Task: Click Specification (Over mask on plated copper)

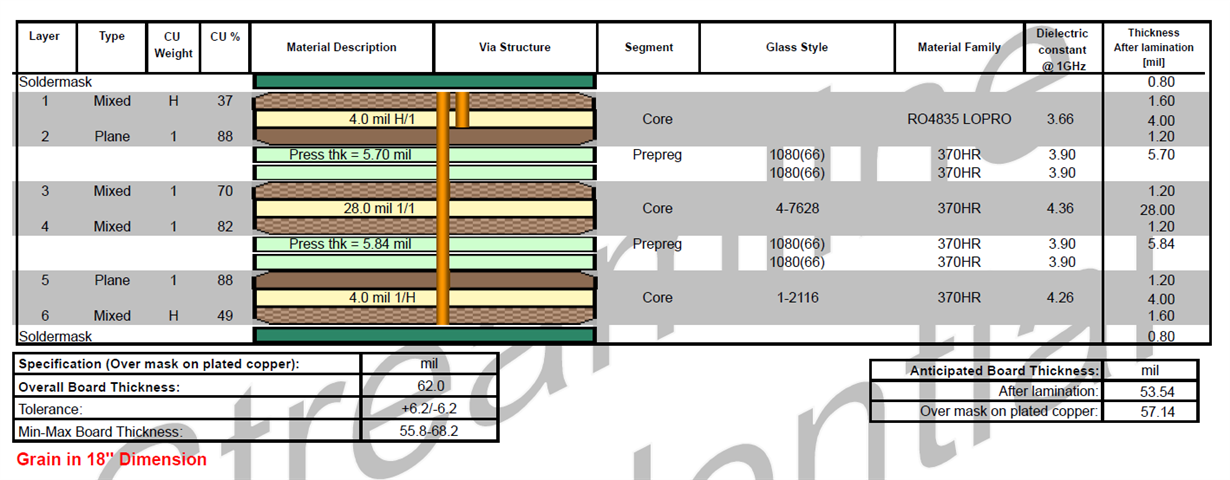Action: coord(158,364)
